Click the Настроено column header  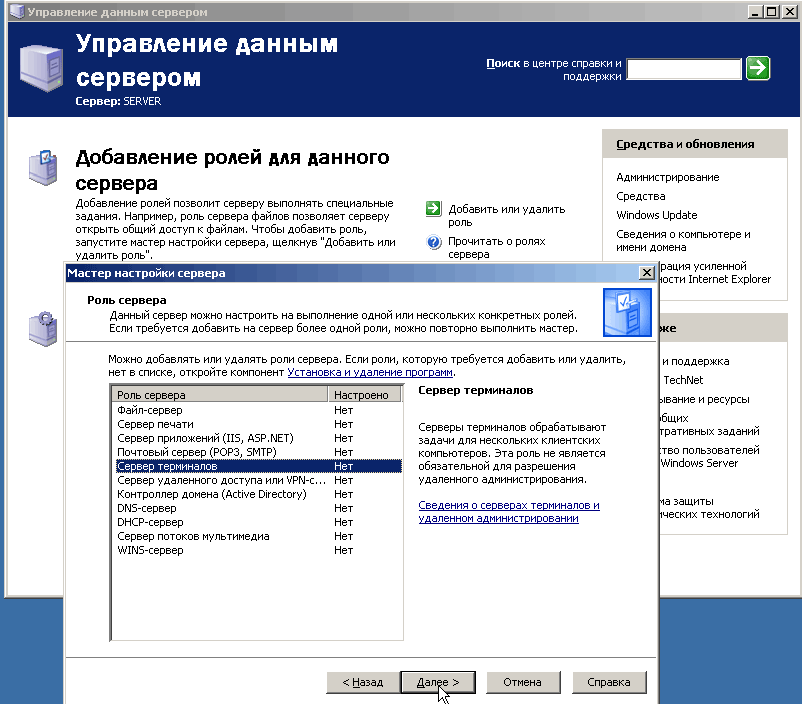coord(365,395)
